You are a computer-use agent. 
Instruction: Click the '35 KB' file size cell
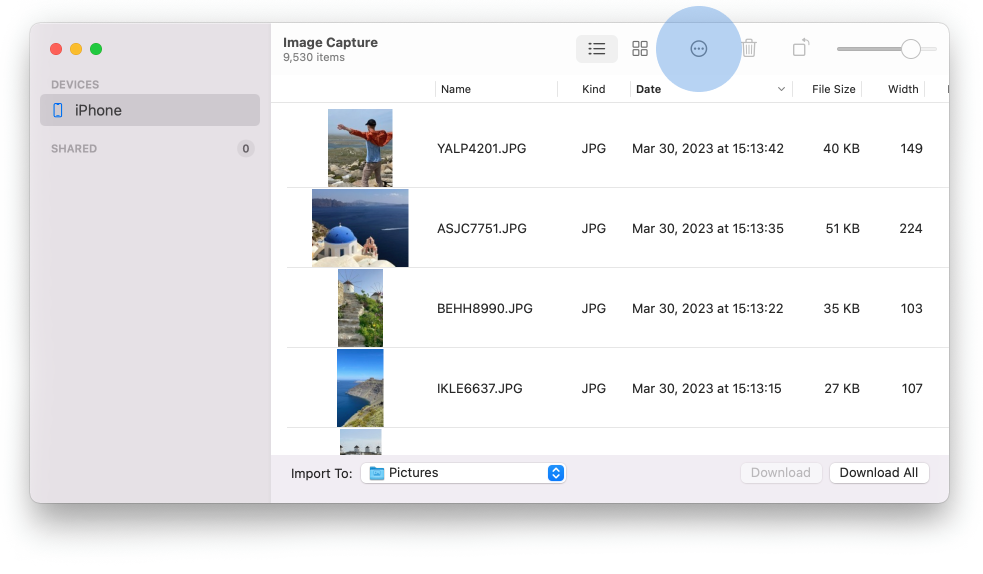point(841,309)
